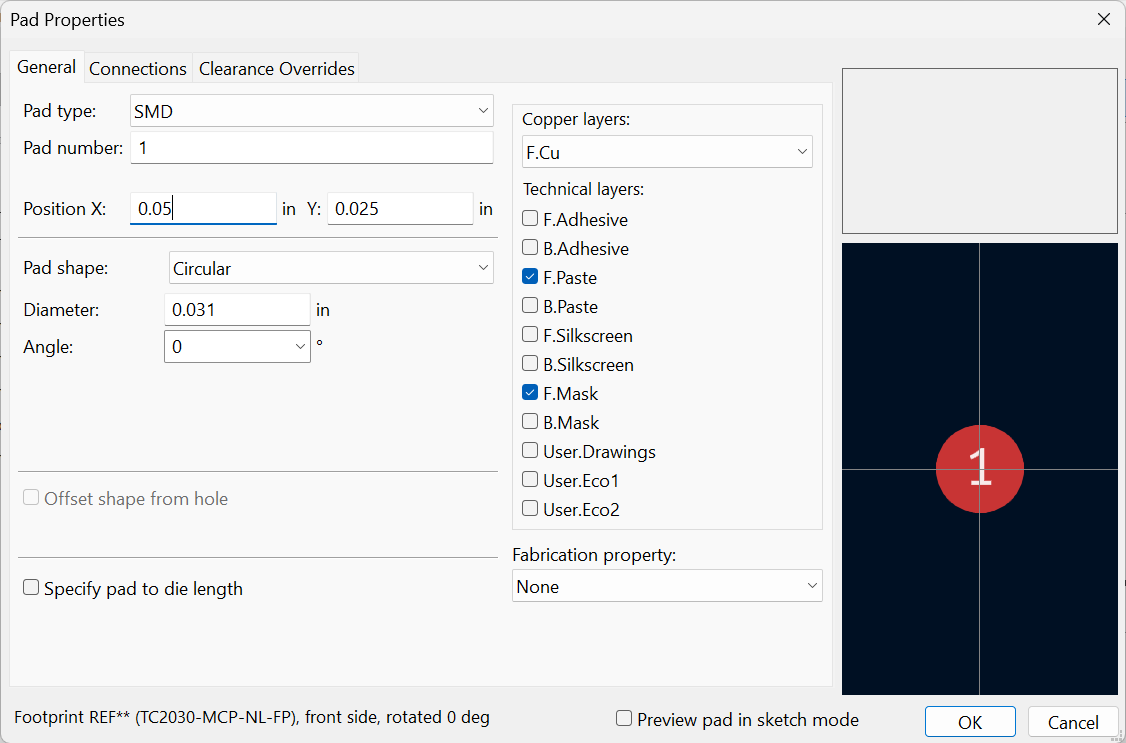Click the OK button

969,722
